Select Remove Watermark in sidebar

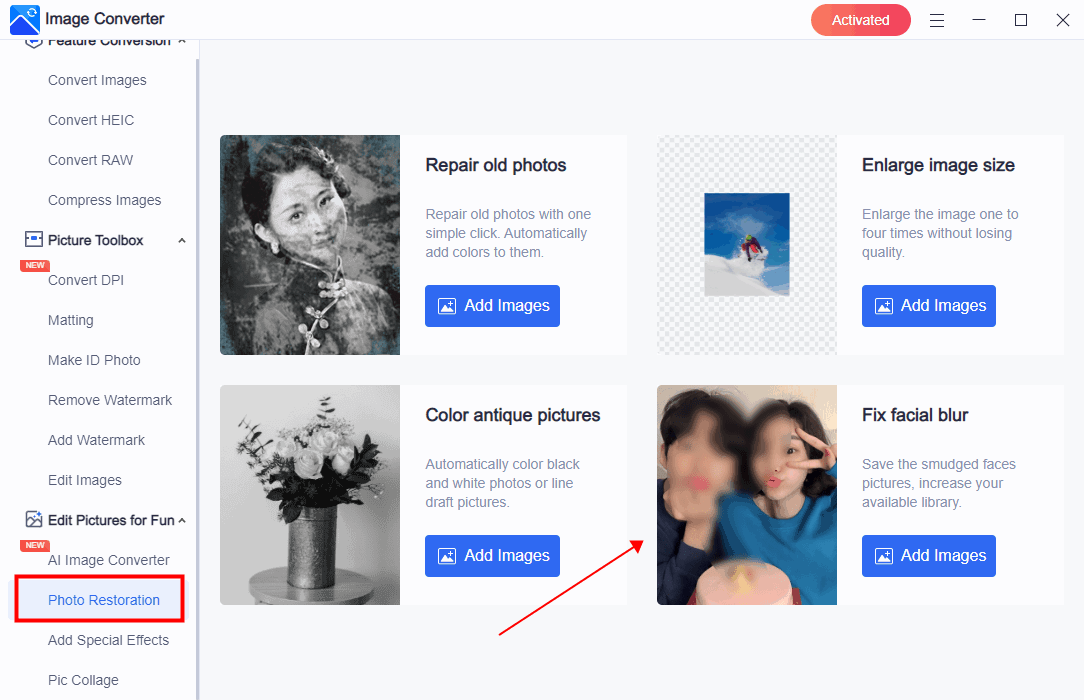110,400
